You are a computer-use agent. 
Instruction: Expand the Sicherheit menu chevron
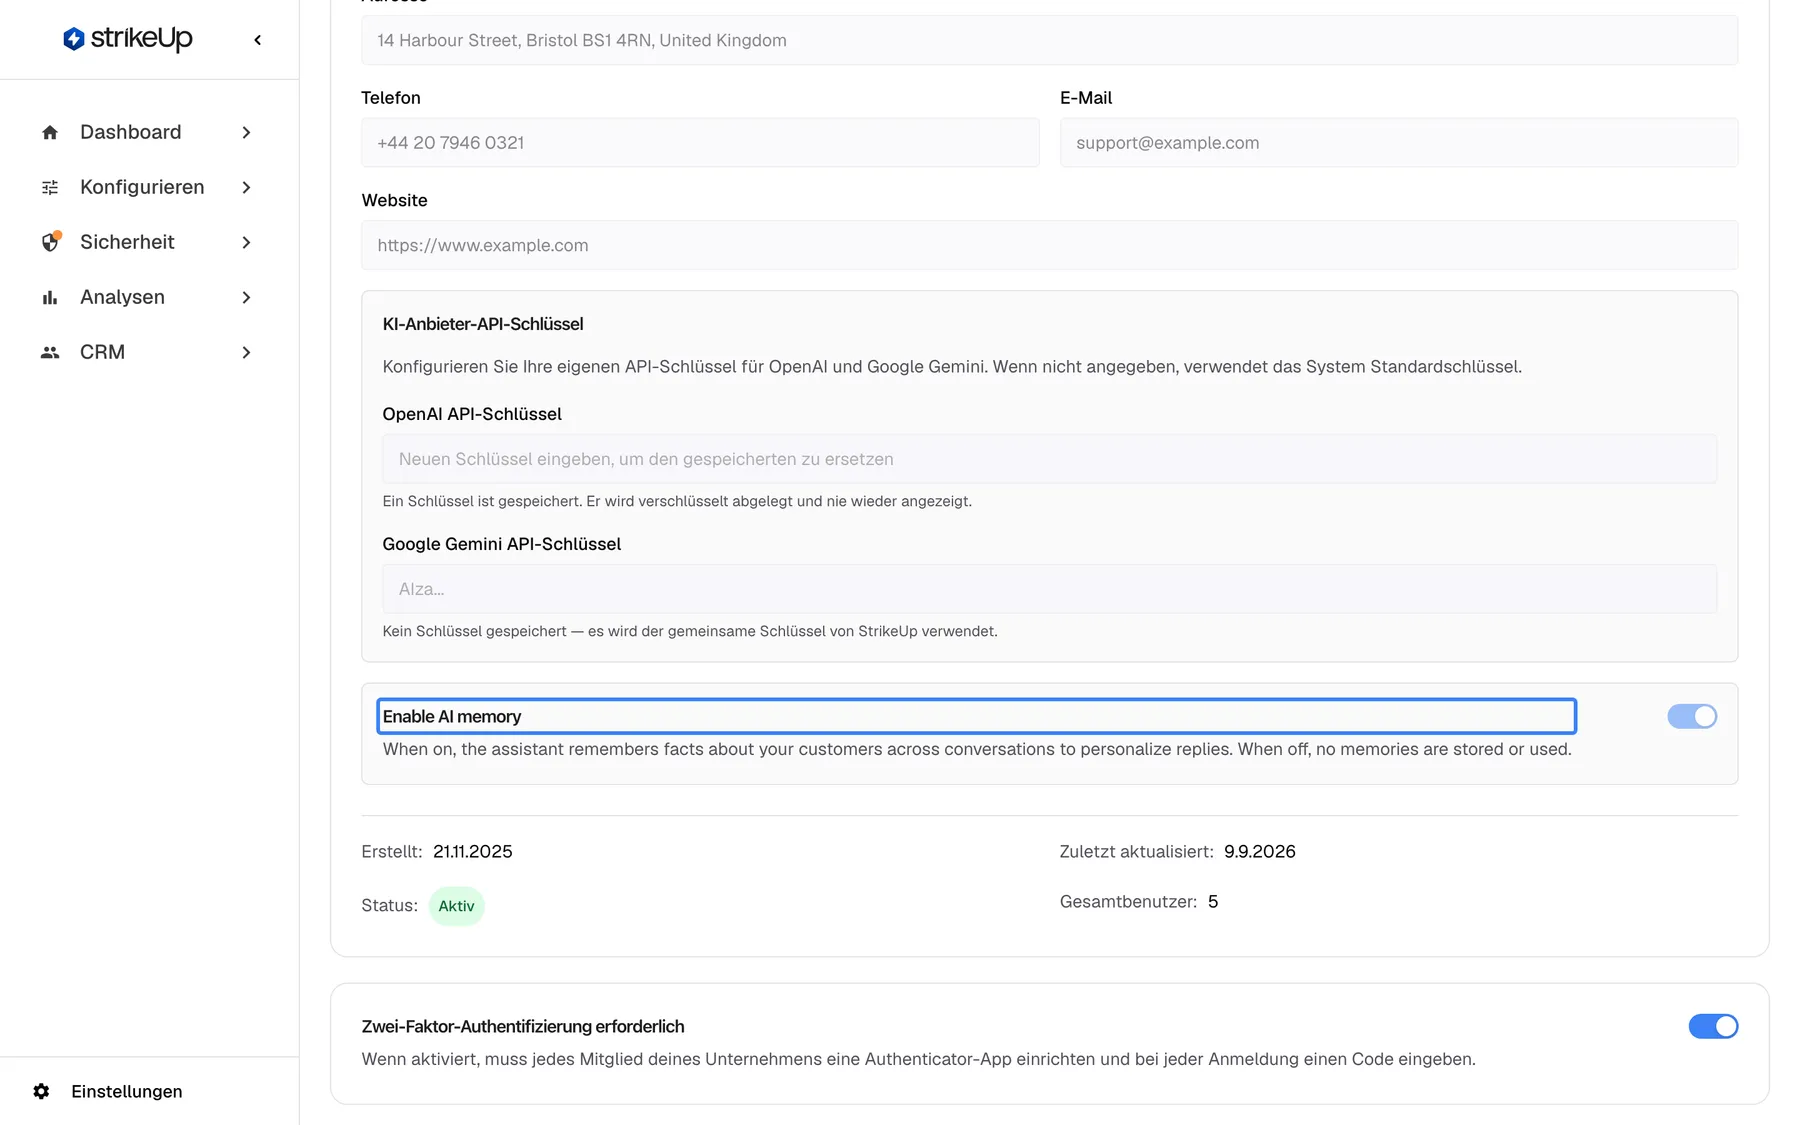[246, 242]
